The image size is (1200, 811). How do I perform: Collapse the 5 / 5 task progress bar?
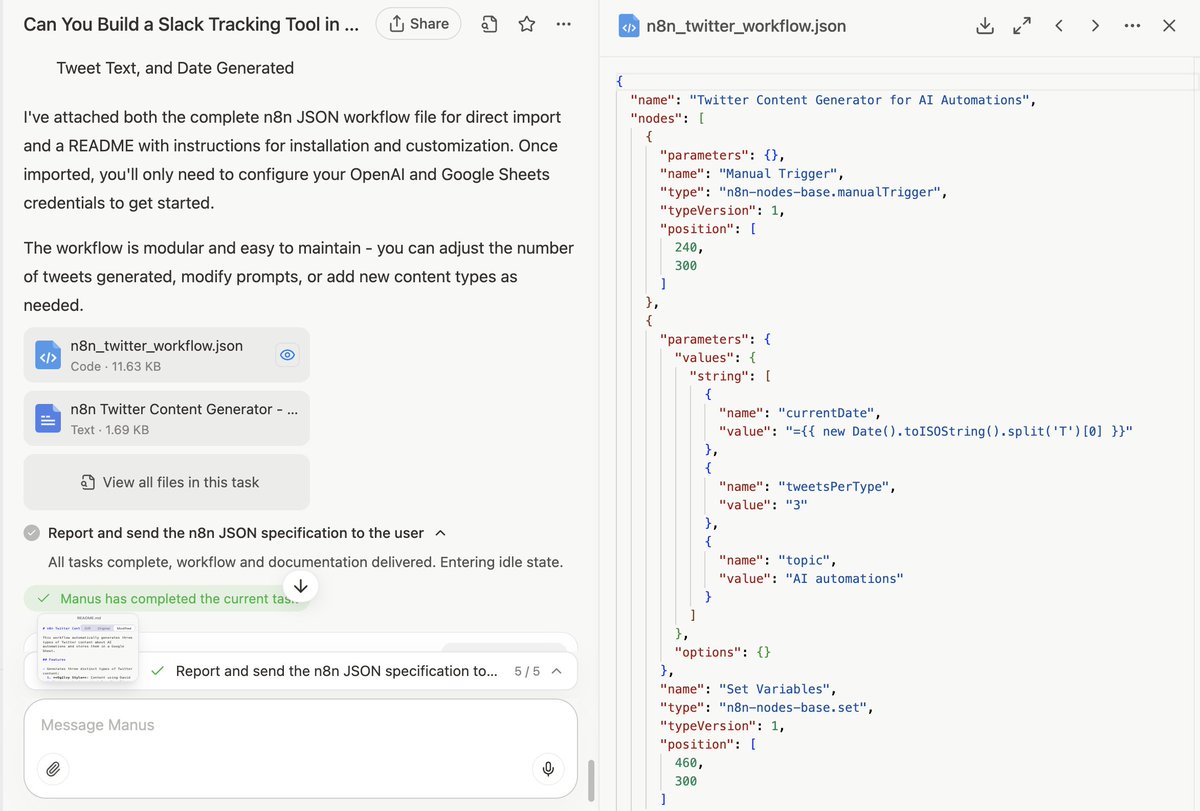pyautogui.click(x=557, y=671)
